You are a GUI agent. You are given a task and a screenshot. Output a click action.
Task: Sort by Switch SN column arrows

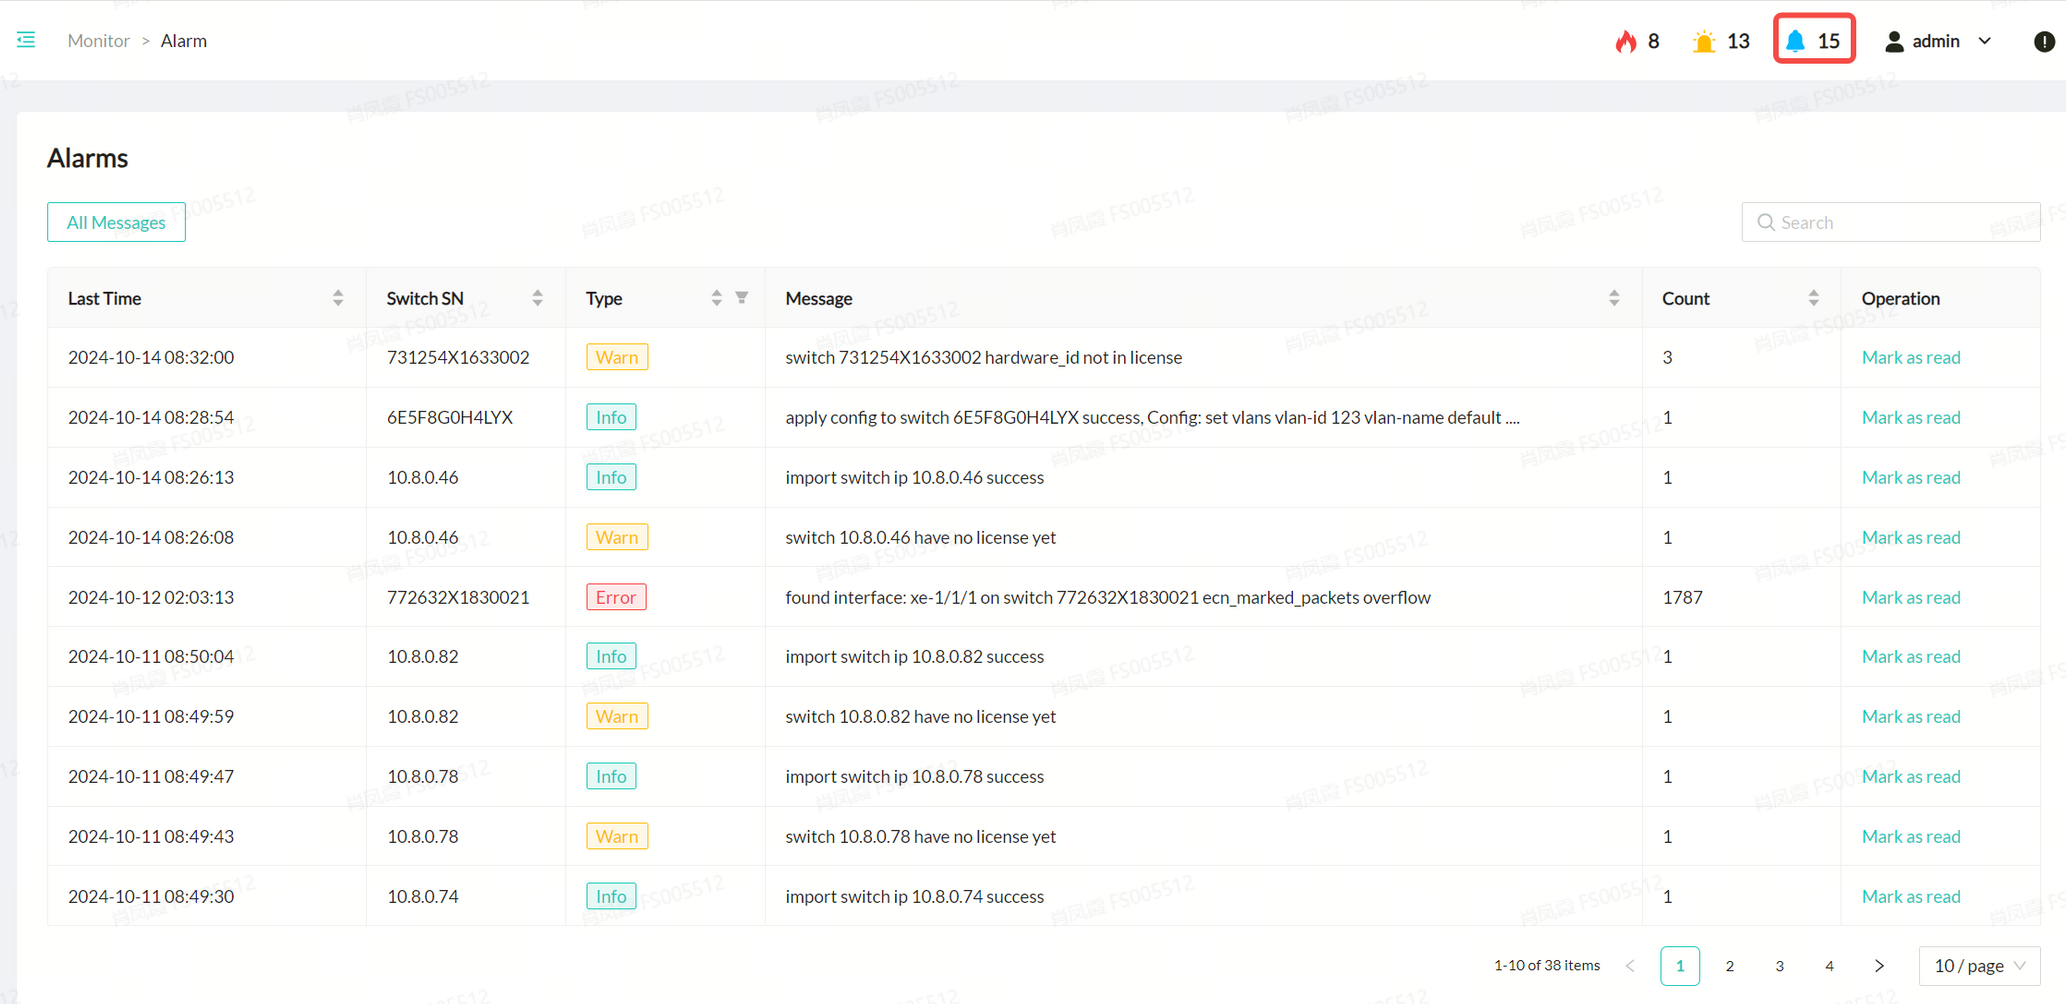(x=537, y=298)
